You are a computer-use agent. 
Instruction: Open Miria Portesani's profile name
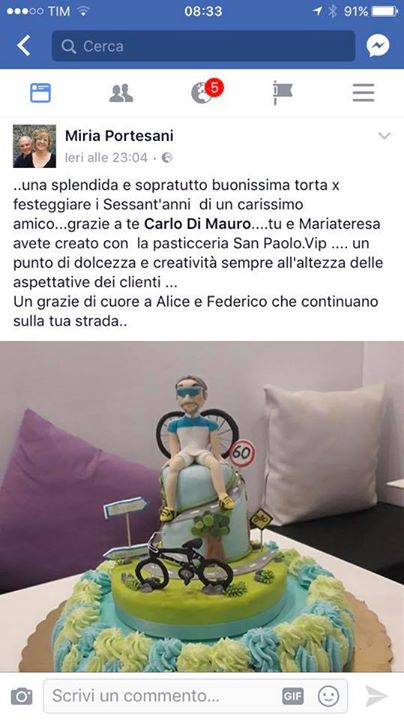[x=119, y=136]
